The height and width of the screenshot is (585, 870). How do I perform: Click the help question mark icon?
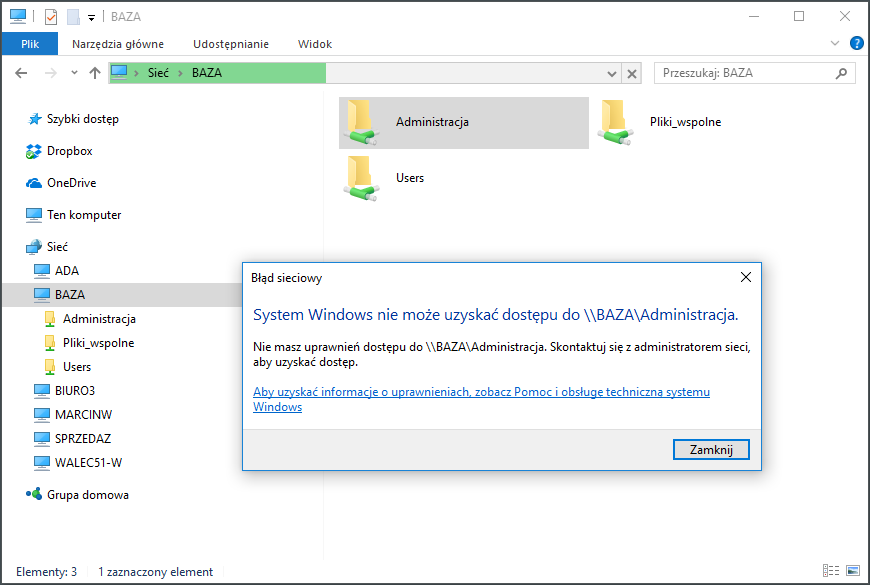[x=857, y=44]
